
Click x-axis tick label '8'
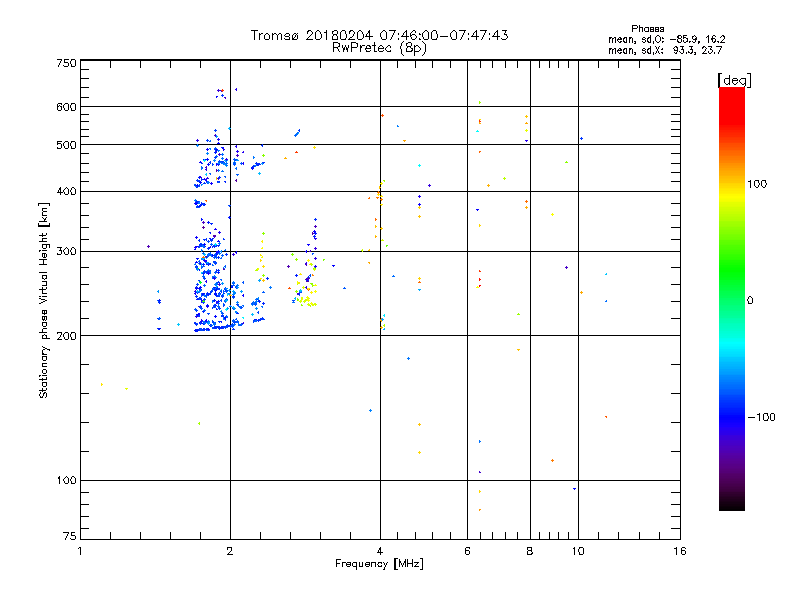point(530,551)
